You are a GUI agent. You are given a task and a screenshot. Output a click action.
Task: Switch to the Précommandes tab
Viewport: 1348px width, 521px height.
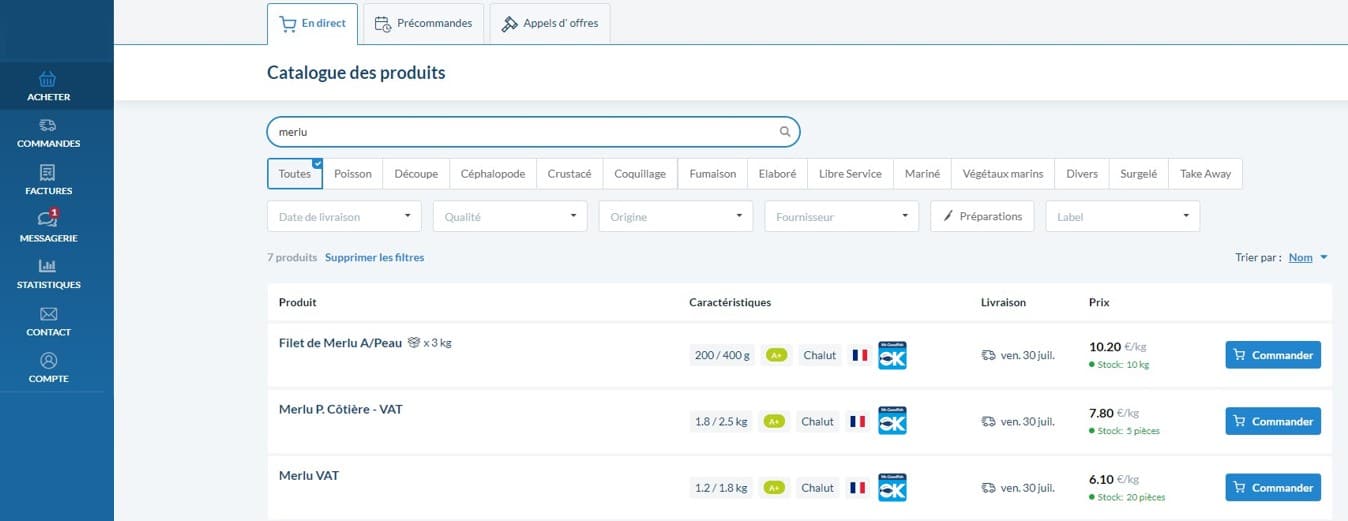pyautogui.click(x=425, y=24)
